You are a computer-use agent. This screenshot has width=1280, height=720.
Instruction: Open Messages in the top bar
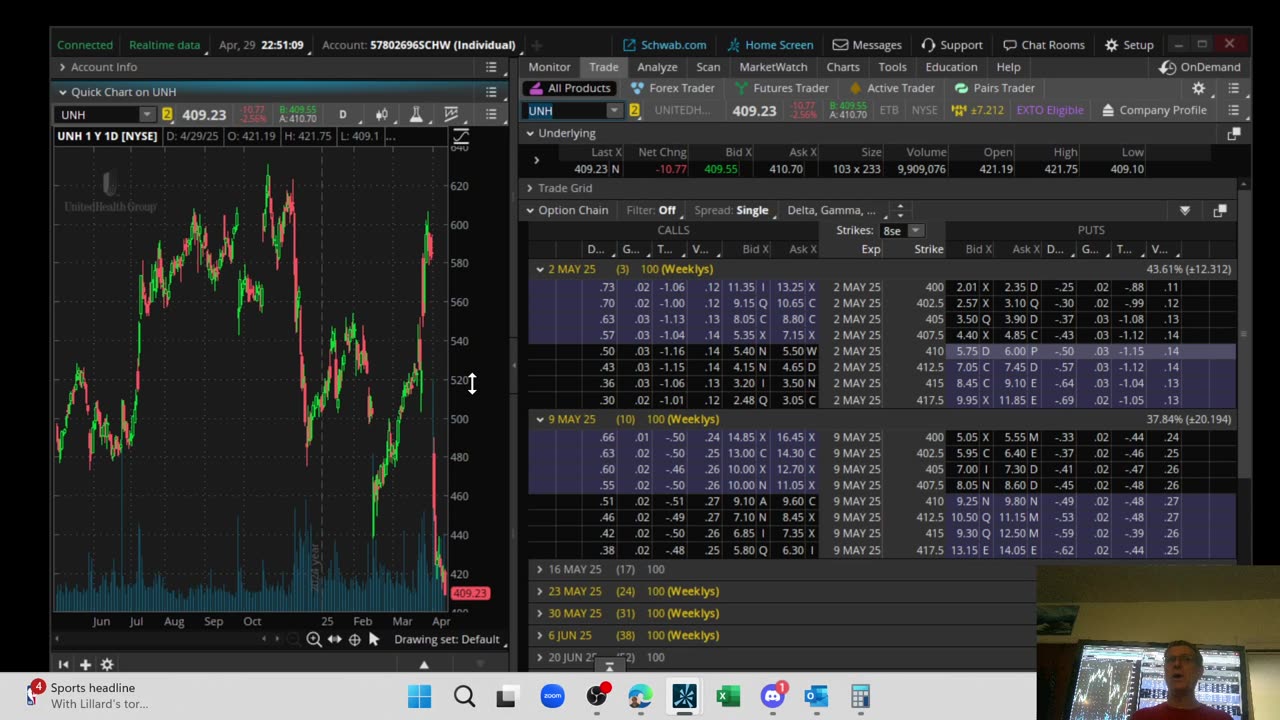coord(867,45)
